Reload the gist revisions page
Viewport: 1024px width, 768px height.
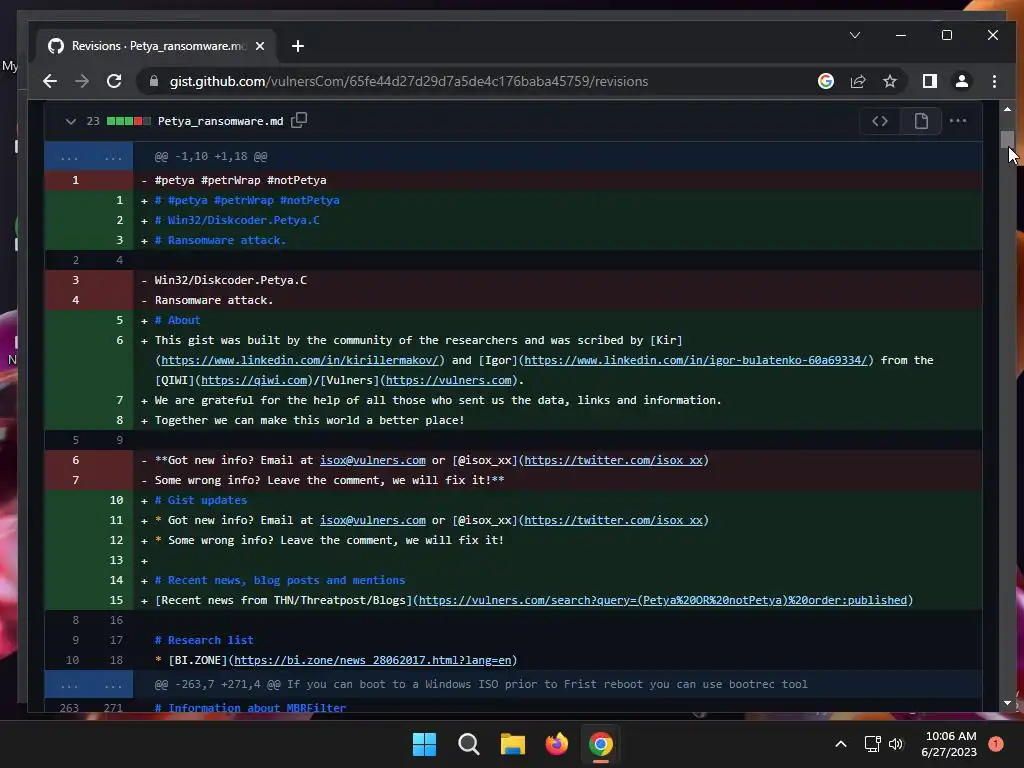coord(114,81)
